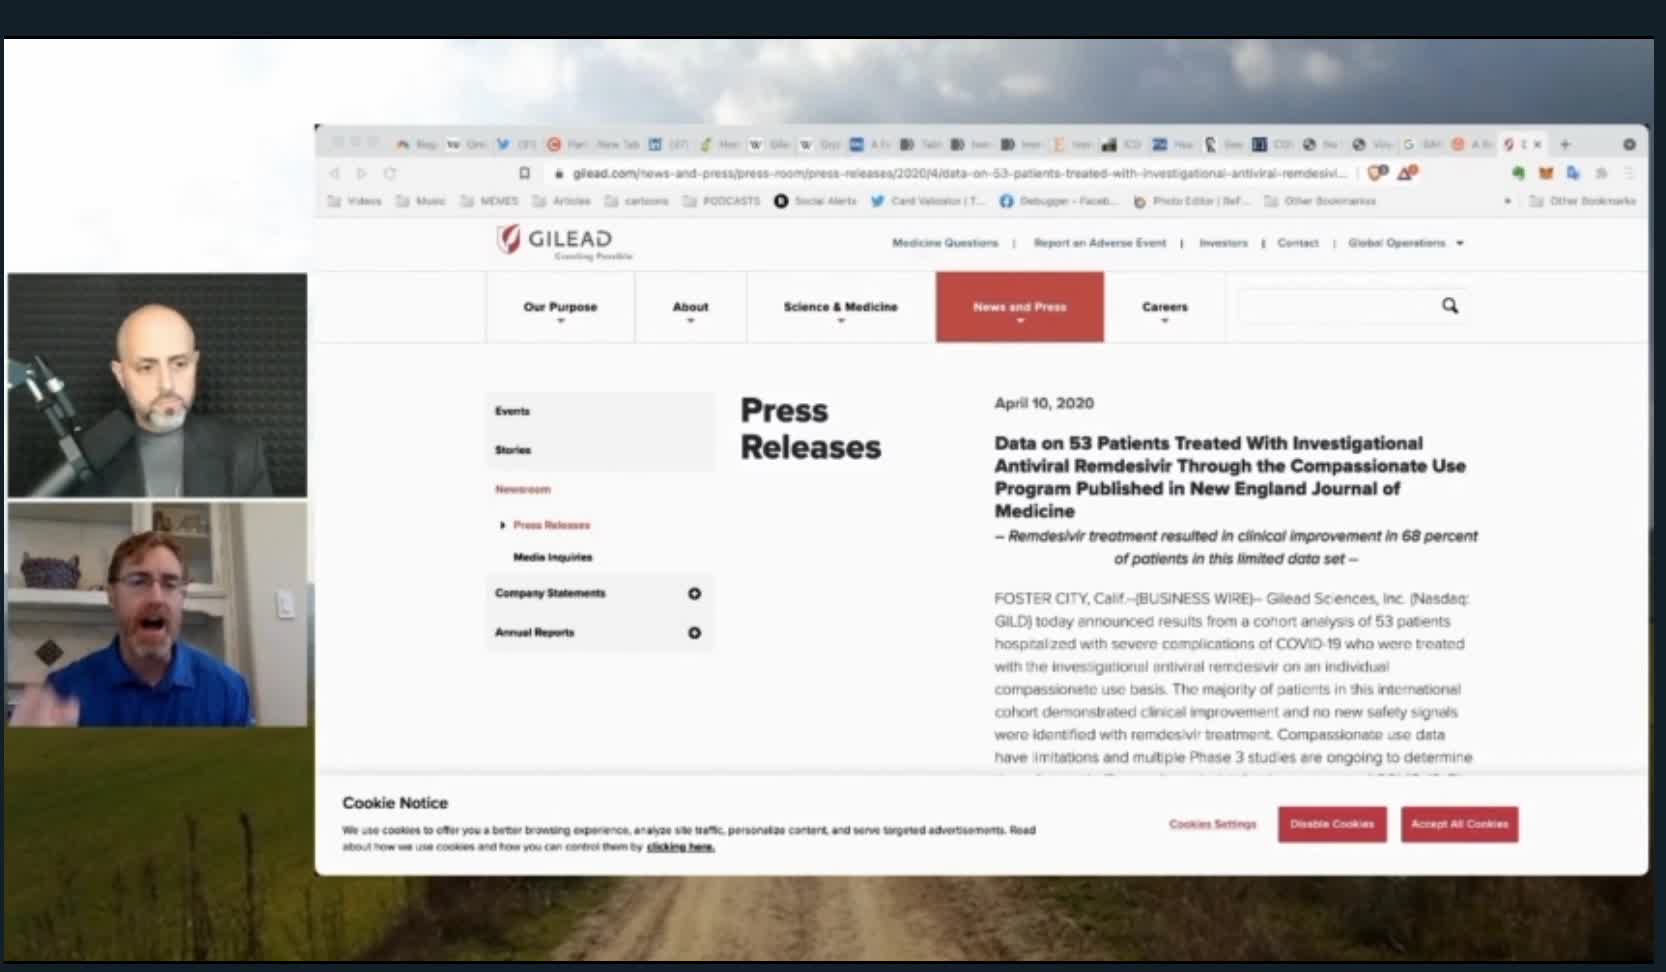Expand the Careers menu

coord(1165,308)
